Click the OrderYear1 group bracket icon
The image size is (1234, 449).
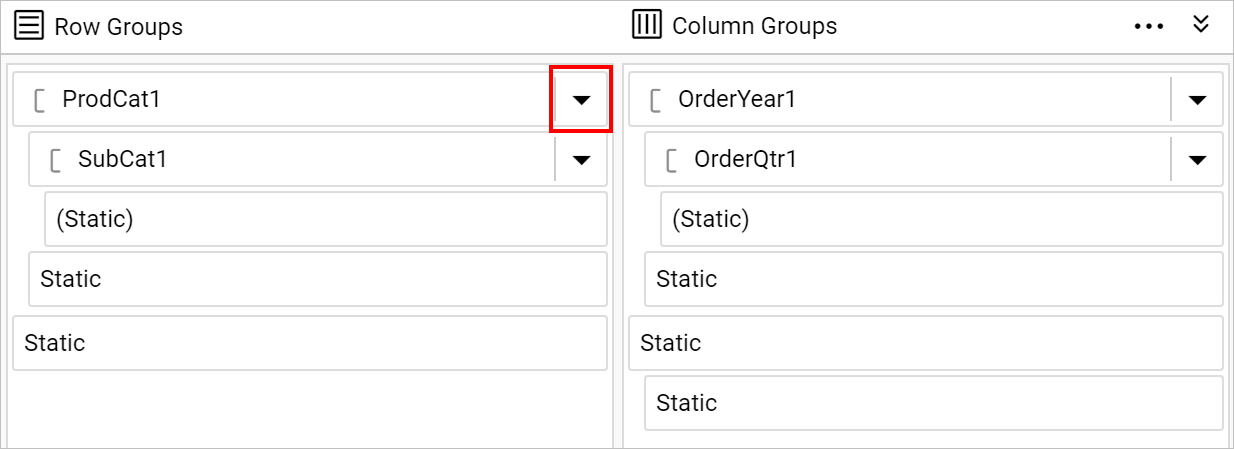(x=656, y=100)
